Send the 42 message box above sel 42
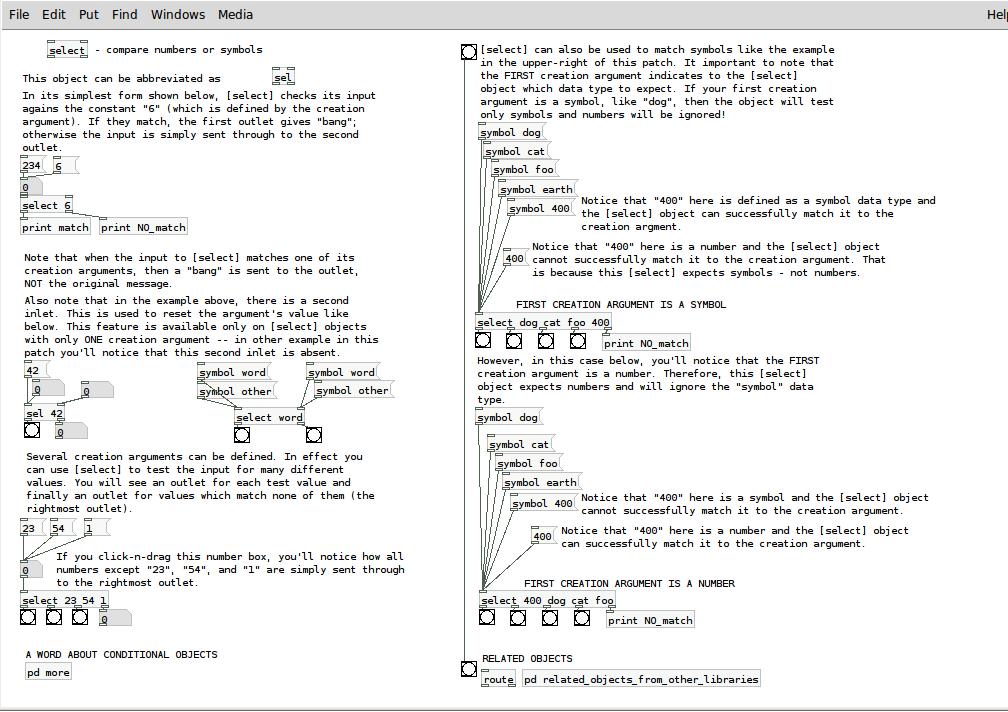This screenshot has height=712, width=1008. coord(35,369)
